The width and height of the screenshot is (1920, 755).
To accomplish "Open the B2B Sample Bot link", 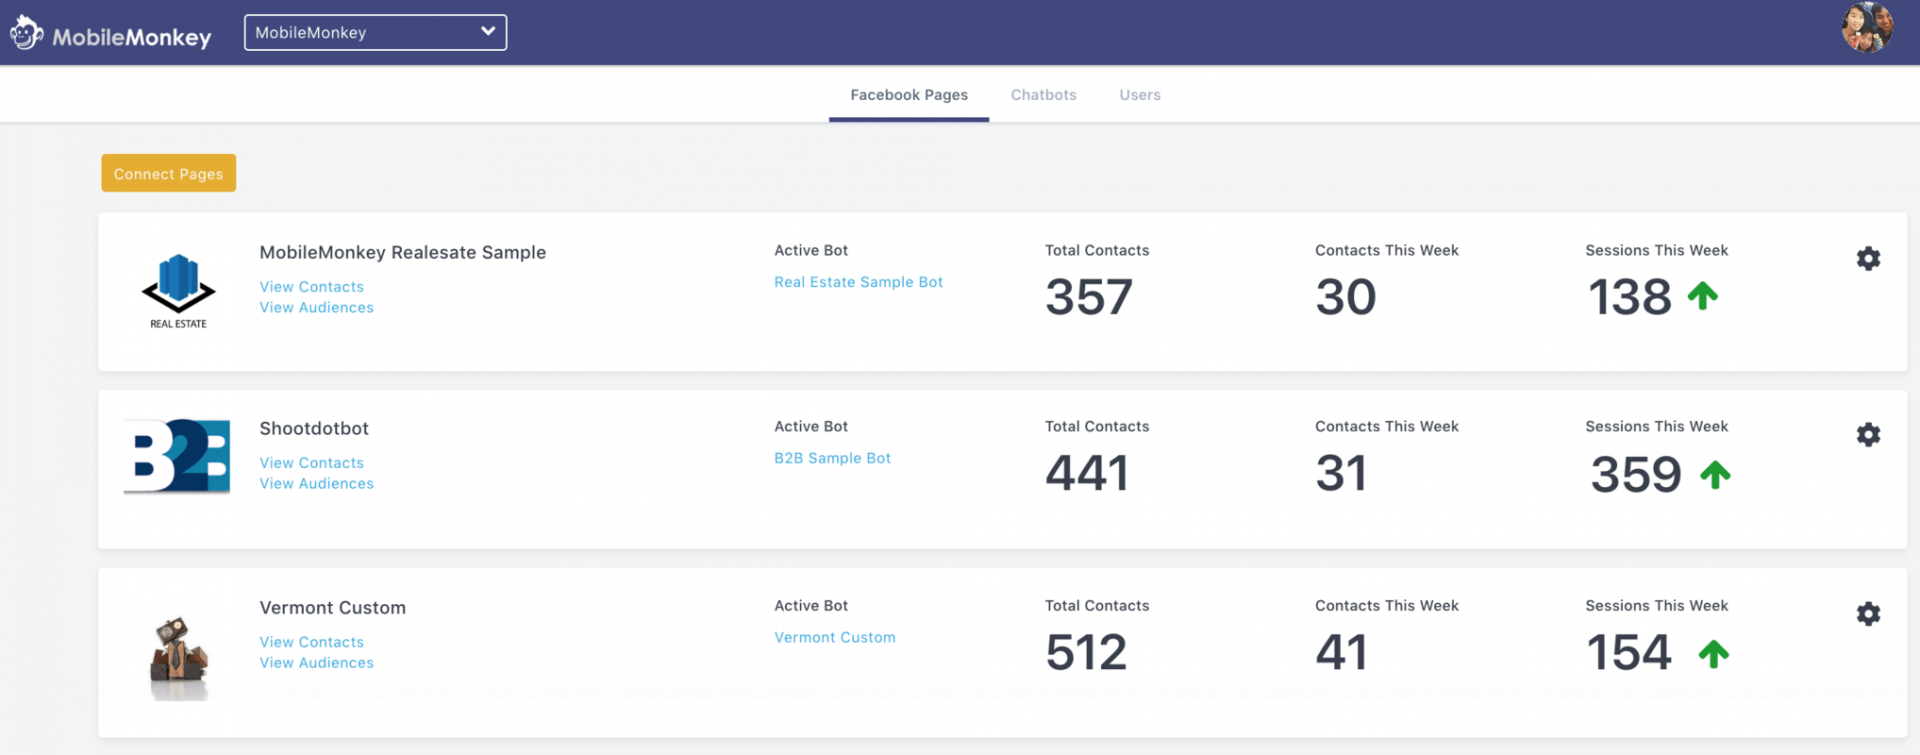I will (x=832, y=458).
